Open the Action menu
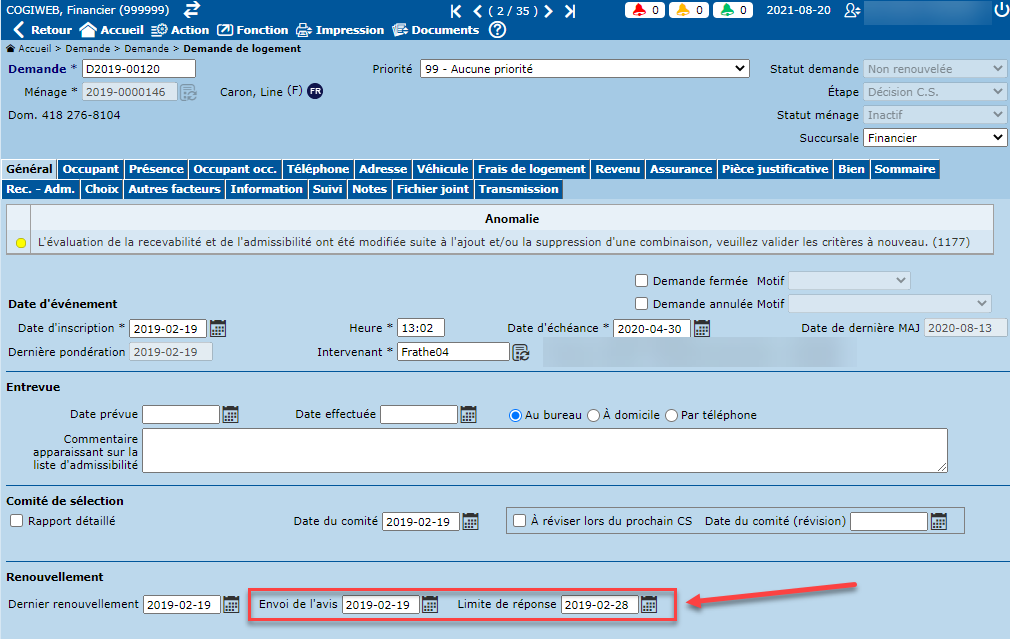The height and width of the screenshot is (639, 1010). [179, 30]
